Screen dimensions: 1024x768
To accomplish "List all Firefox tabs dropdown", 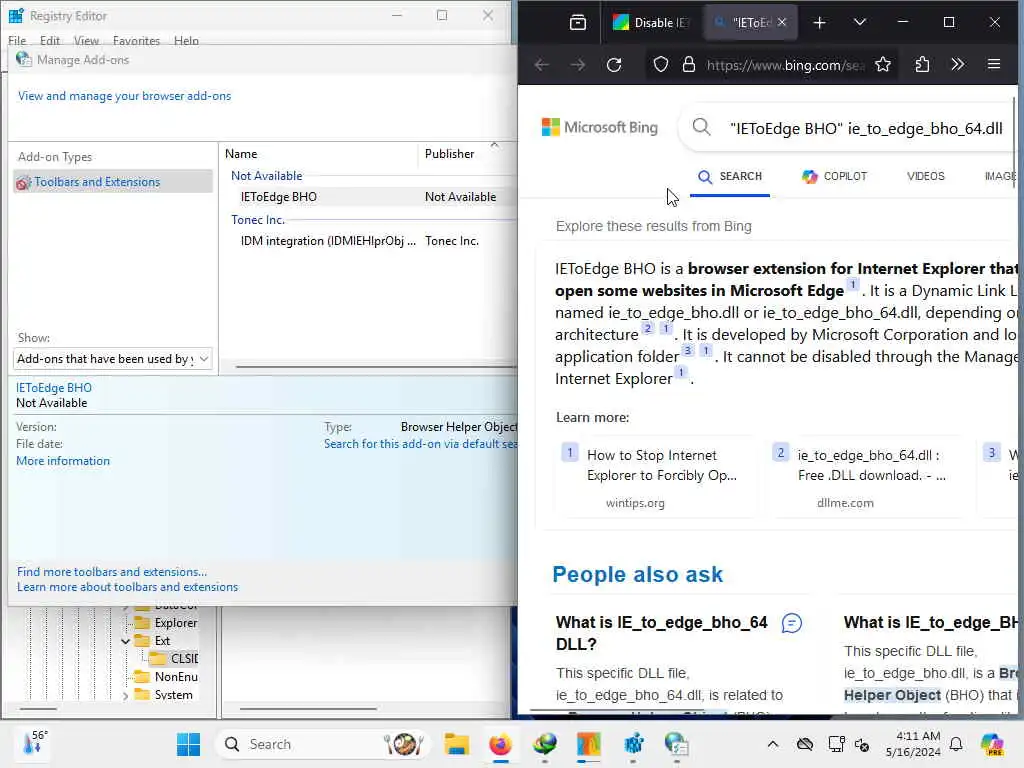I will coord(860,22).
